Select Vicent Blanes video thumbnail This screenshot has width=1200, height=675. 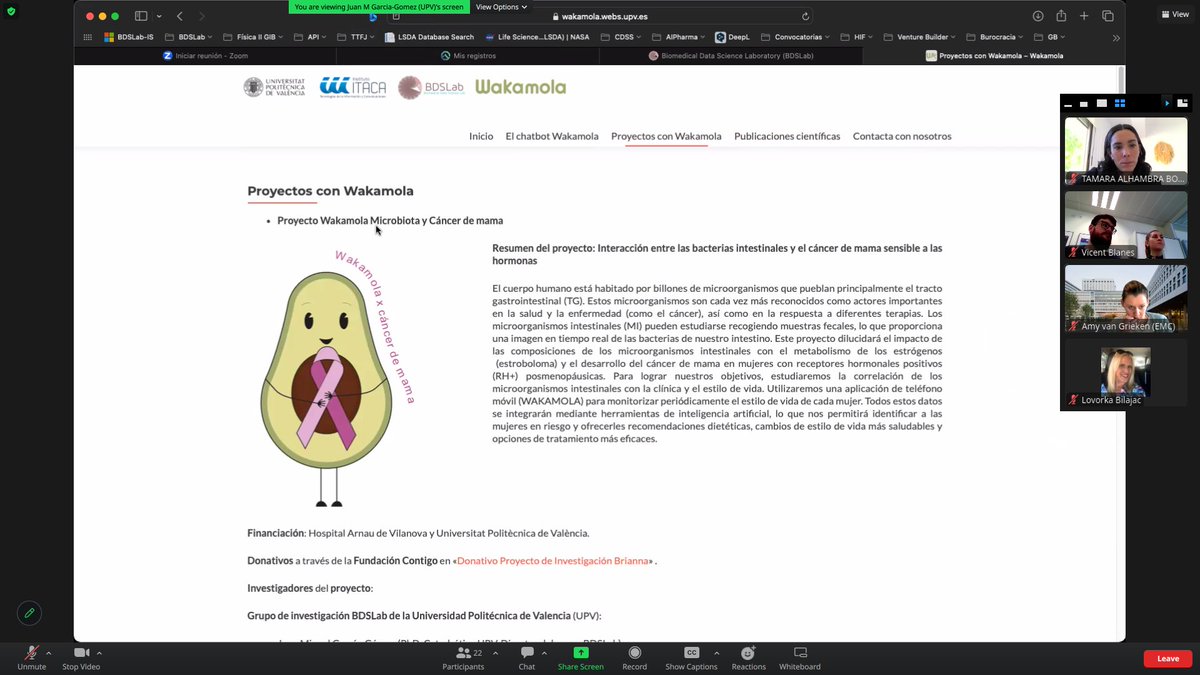tap(1126, 225)
